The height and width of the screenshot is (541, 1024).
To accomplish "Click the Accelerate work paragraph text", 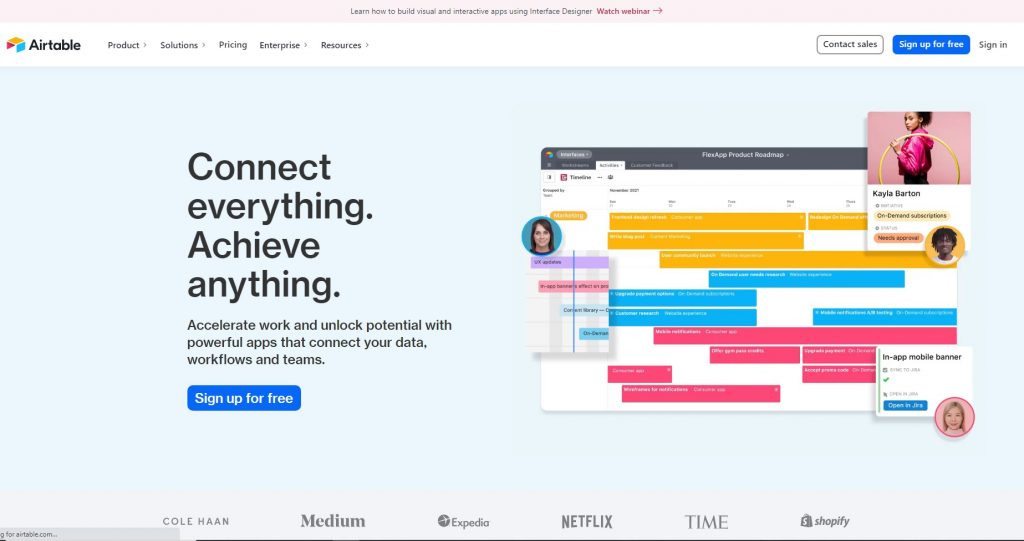I will click(319, 342).
